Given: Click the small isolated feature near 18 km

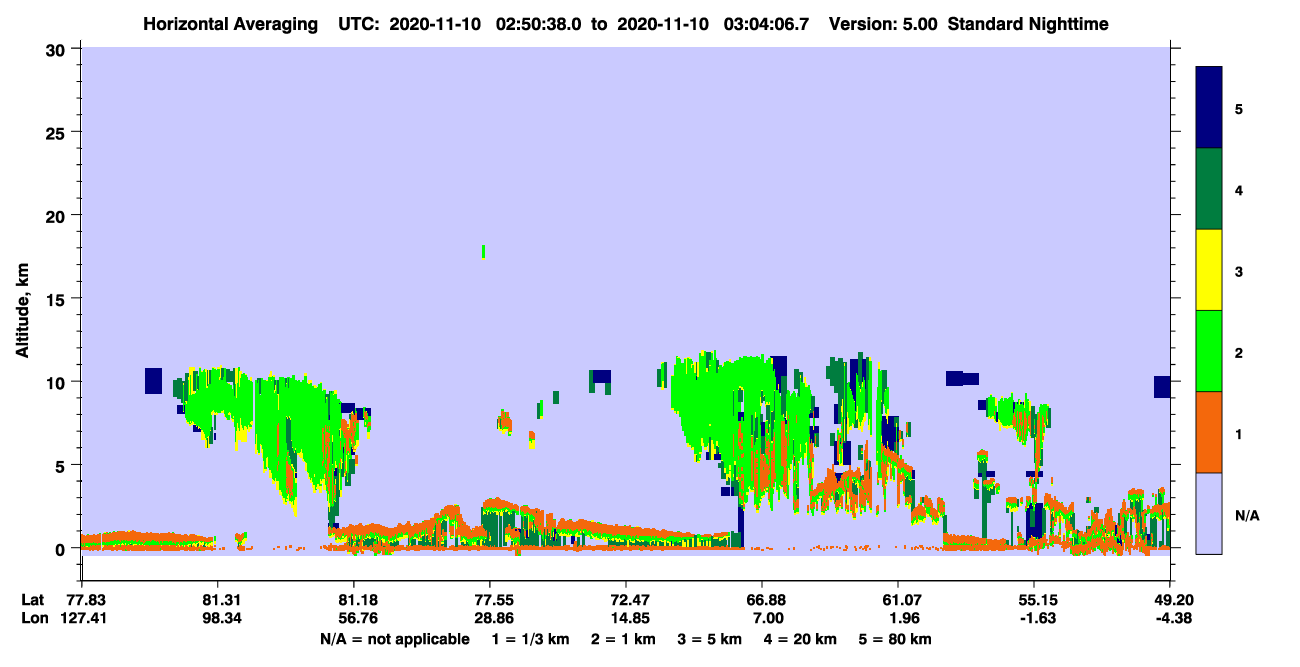Looking at the screenshot, I should click(484, 251).
